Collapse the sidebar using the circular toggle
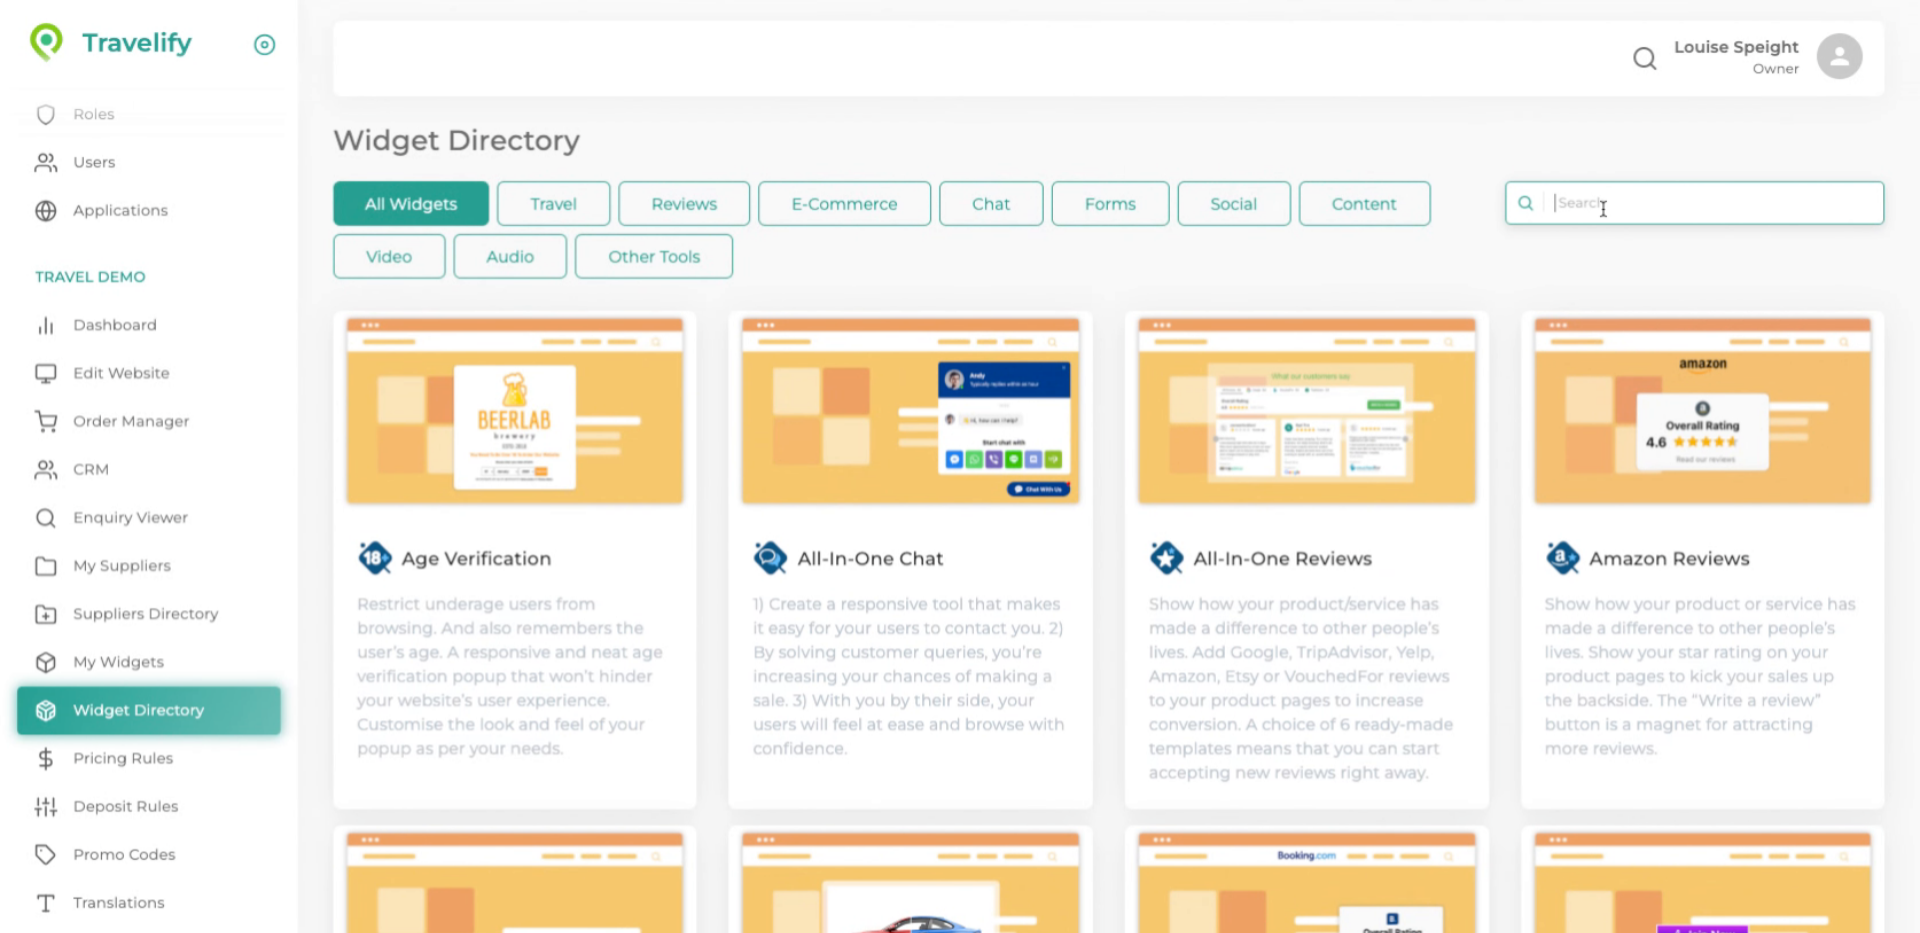Image resolution: width=1920 pixels, height=933 pixels. click(264, 44)
